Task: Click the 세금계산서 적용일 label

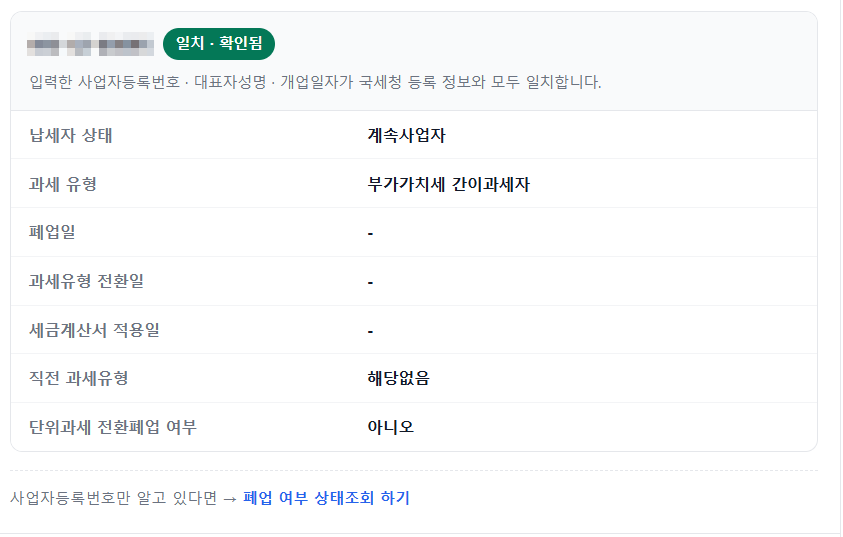Action: tap(95, 330)
